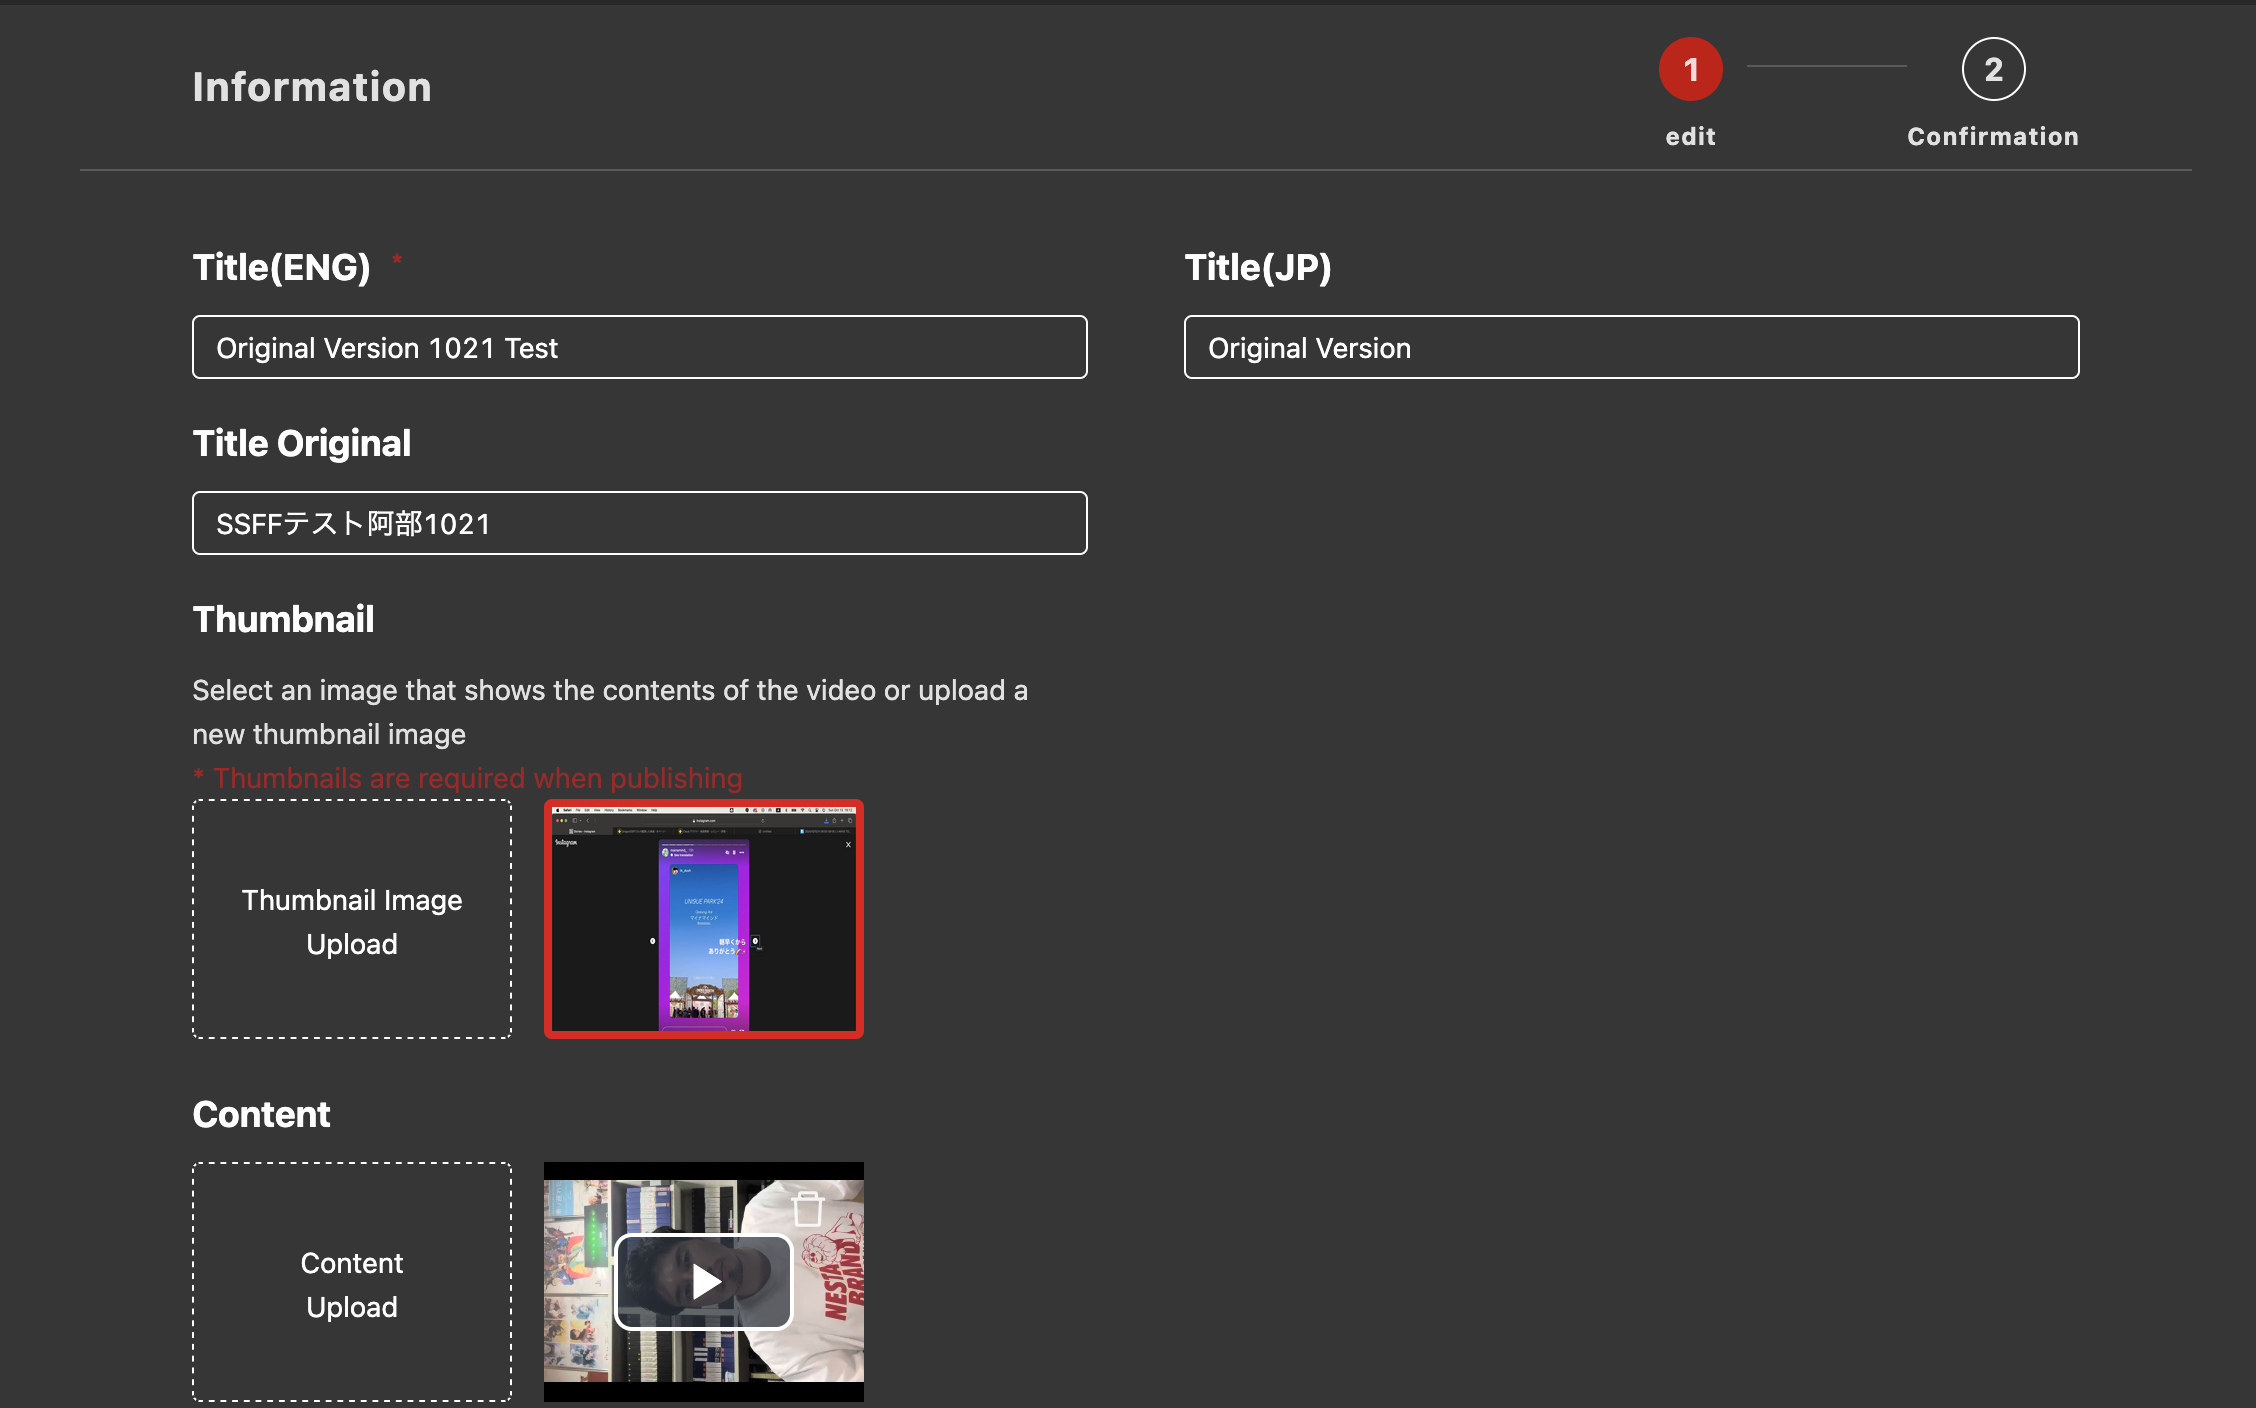
Task: Click the Title(ENG) field label
Action: pos(281,267)
